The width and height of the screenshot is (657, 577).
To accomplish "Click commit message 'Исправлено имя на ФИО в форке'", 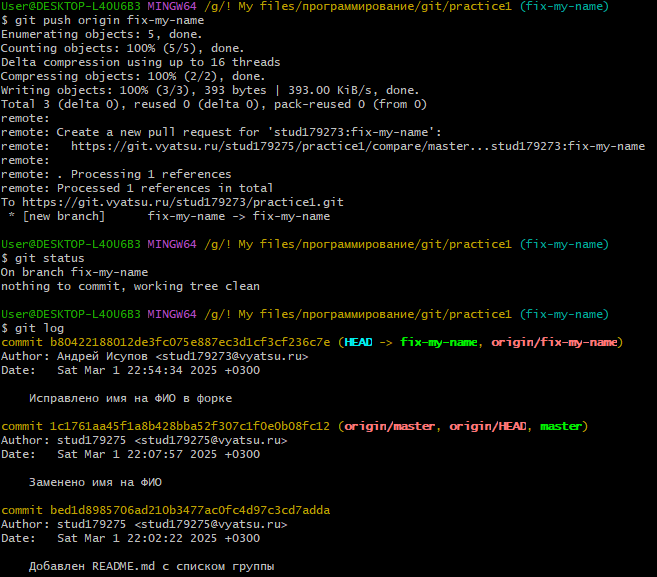I will (128, 398).
